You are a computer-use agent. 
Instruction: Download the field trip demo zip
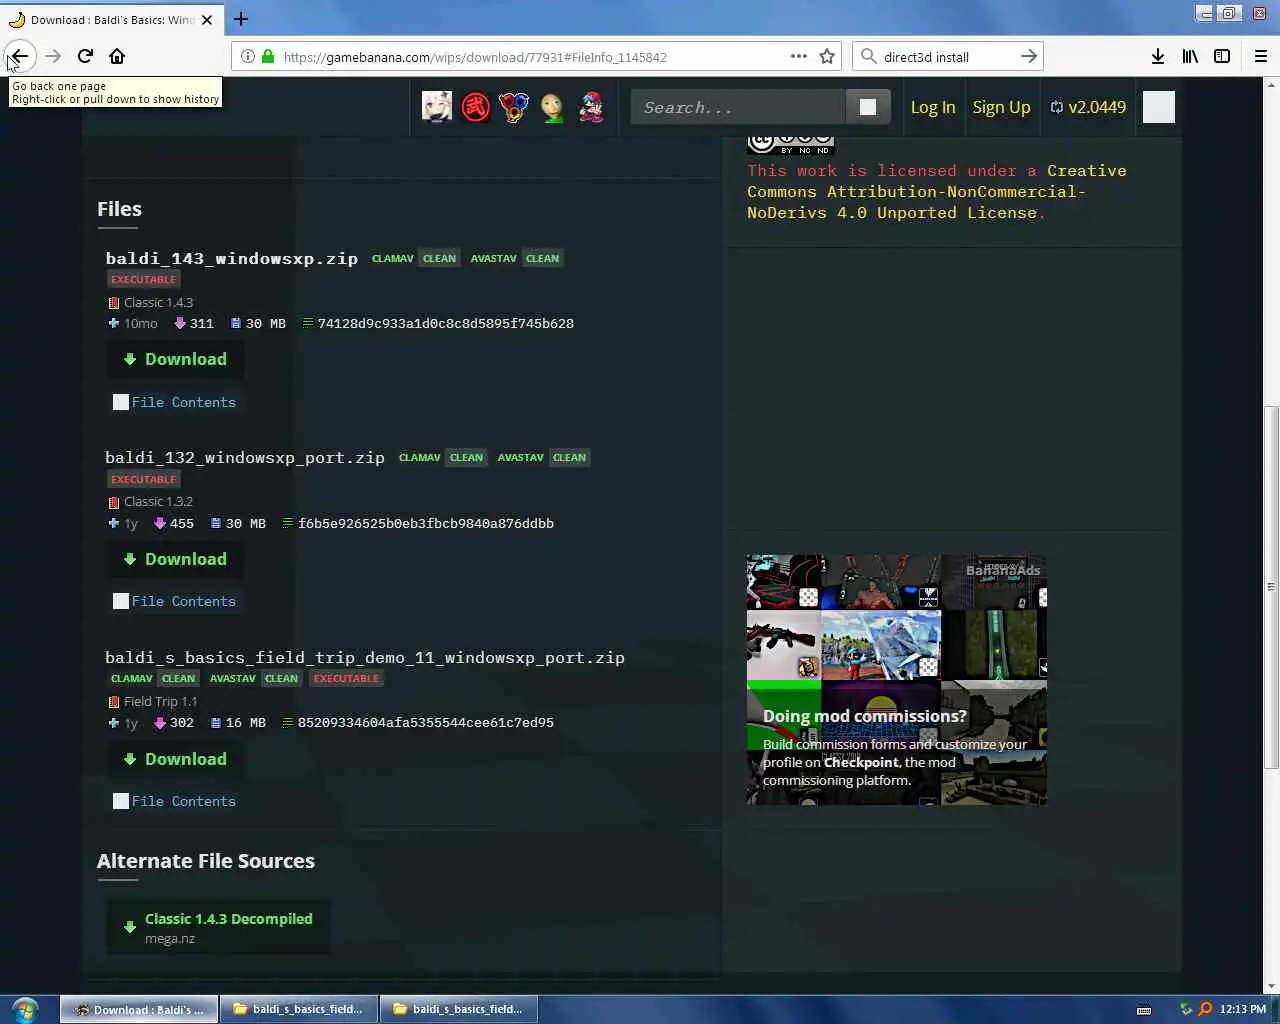coord(175,759)
